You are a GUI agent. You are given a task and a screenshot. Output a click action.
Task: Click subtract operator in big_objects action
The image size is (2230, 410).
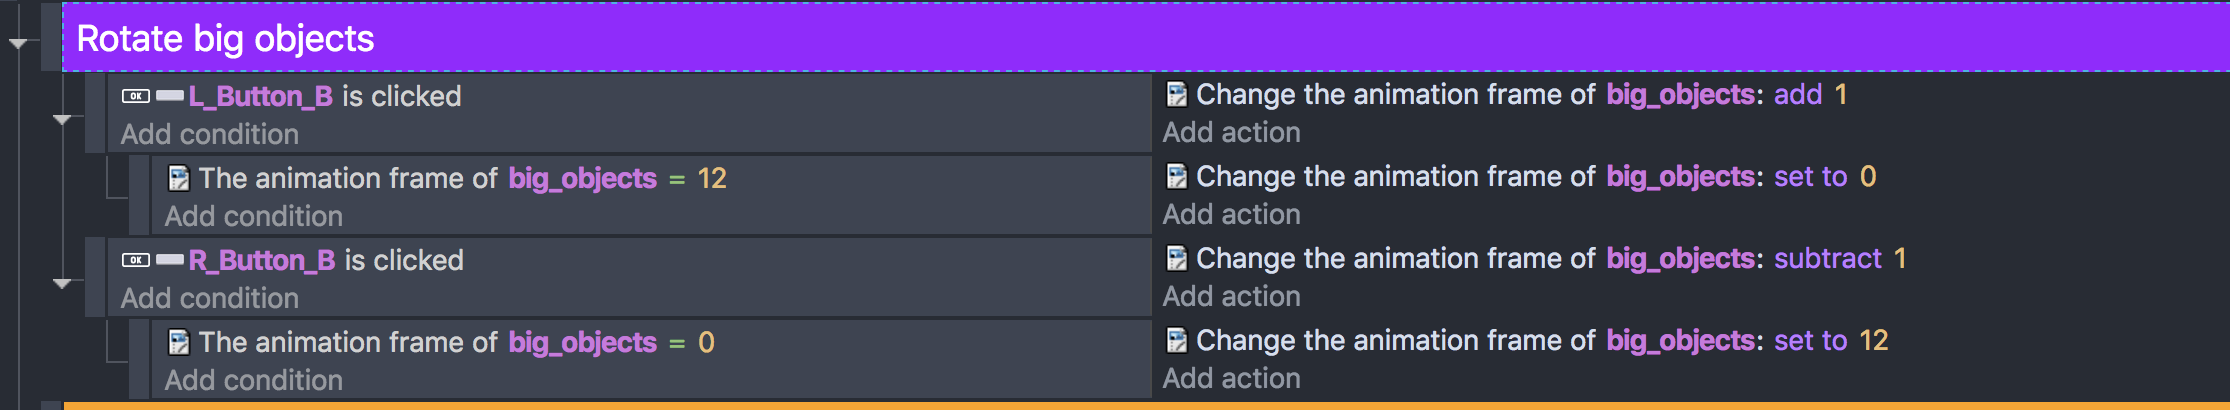[x=1828, y=259]
